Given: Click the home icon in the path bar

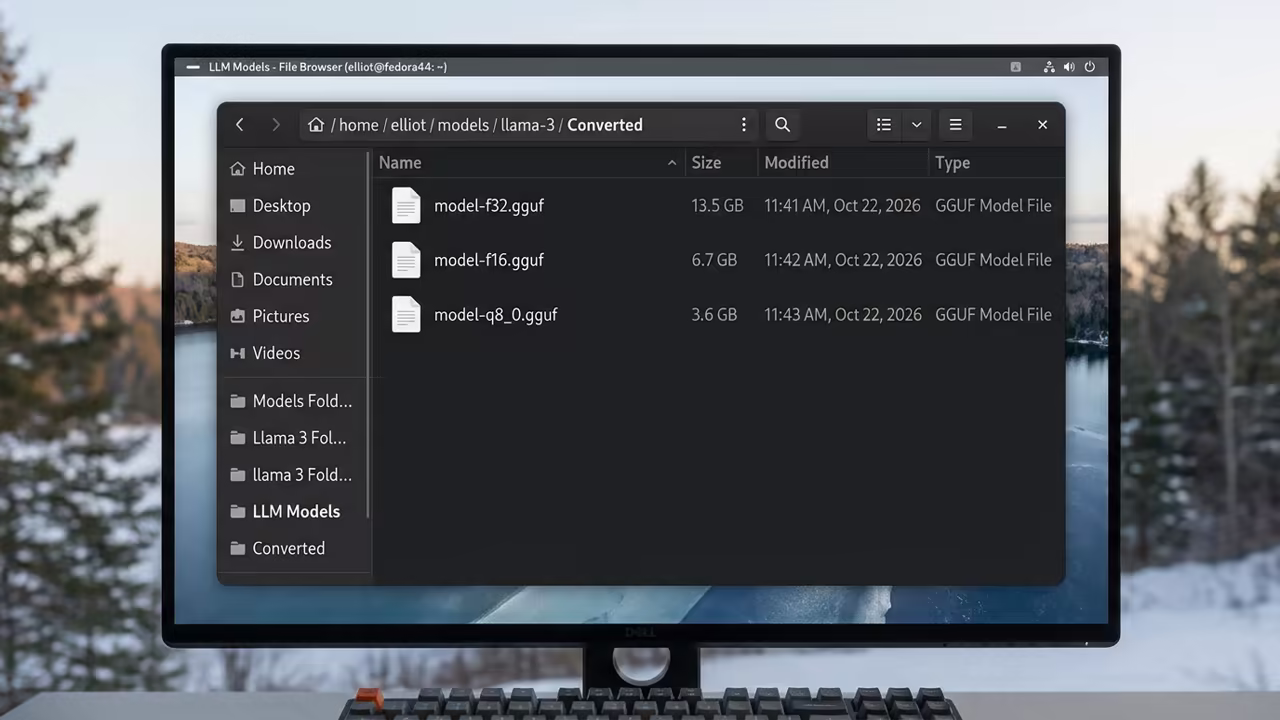Looking at the screenshot, I should (x=316, y=125).
